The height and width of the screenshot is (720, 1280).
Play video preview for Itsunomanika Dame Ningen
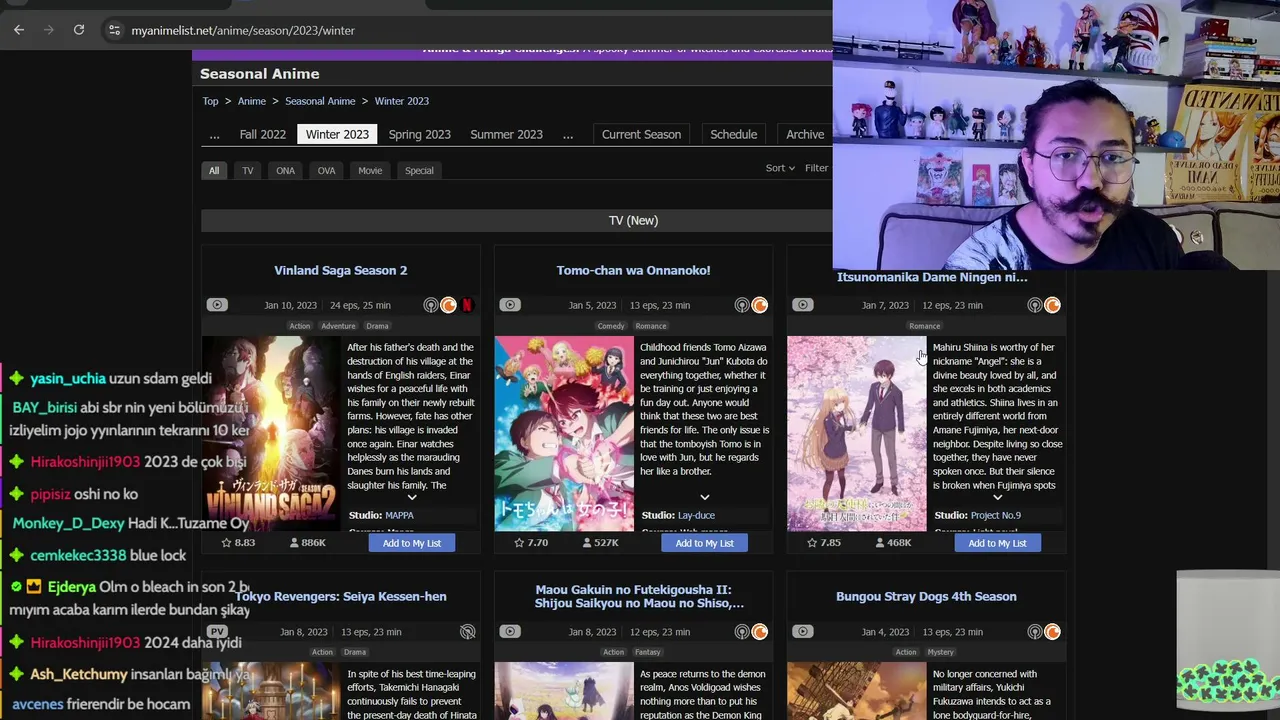(x=803, y=305)
